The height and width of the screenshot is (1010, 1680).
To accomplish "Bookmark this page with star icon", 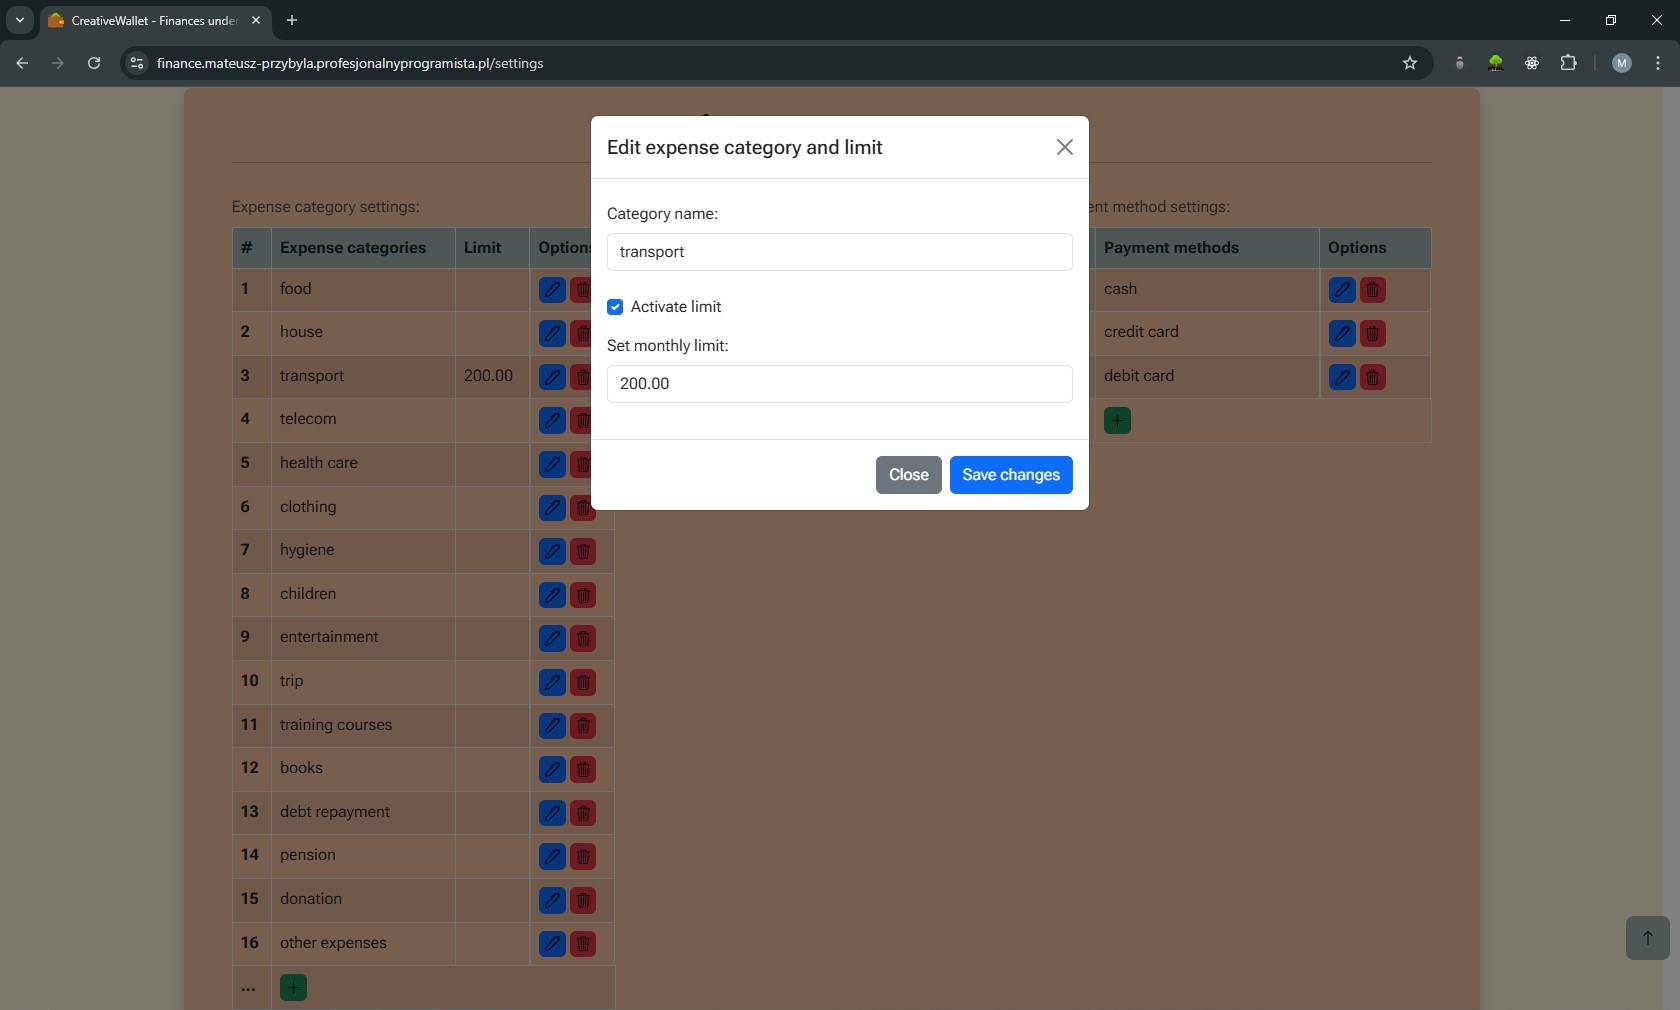I will pos(1410,63).
